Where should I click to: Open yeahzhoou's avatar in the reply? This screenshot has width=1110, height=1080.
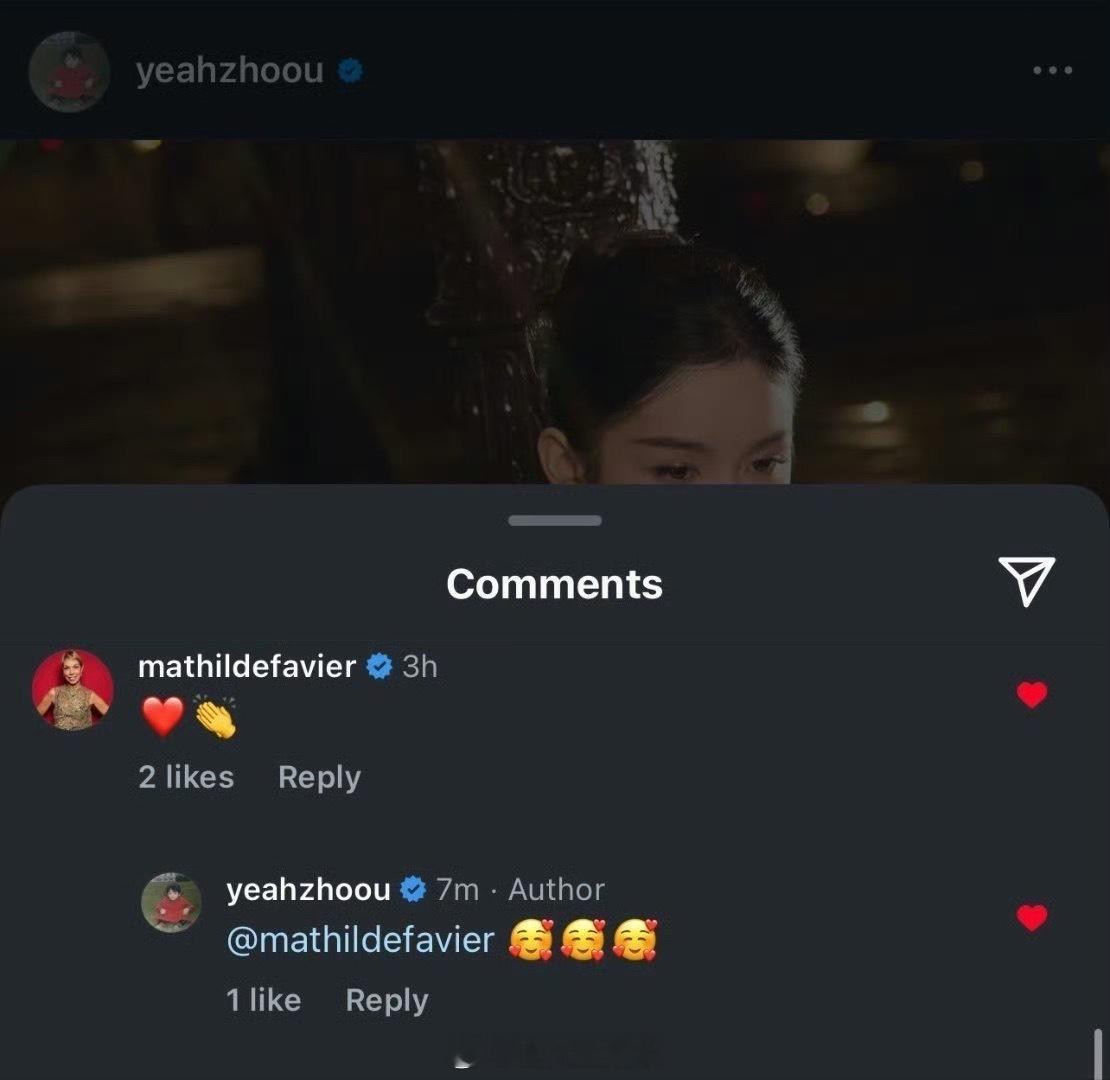[x=171, y=902]
